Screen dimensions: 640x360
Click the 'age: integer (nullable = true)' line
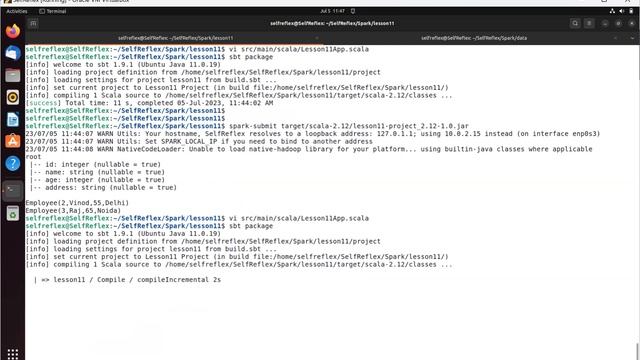(x=97, y=180)
